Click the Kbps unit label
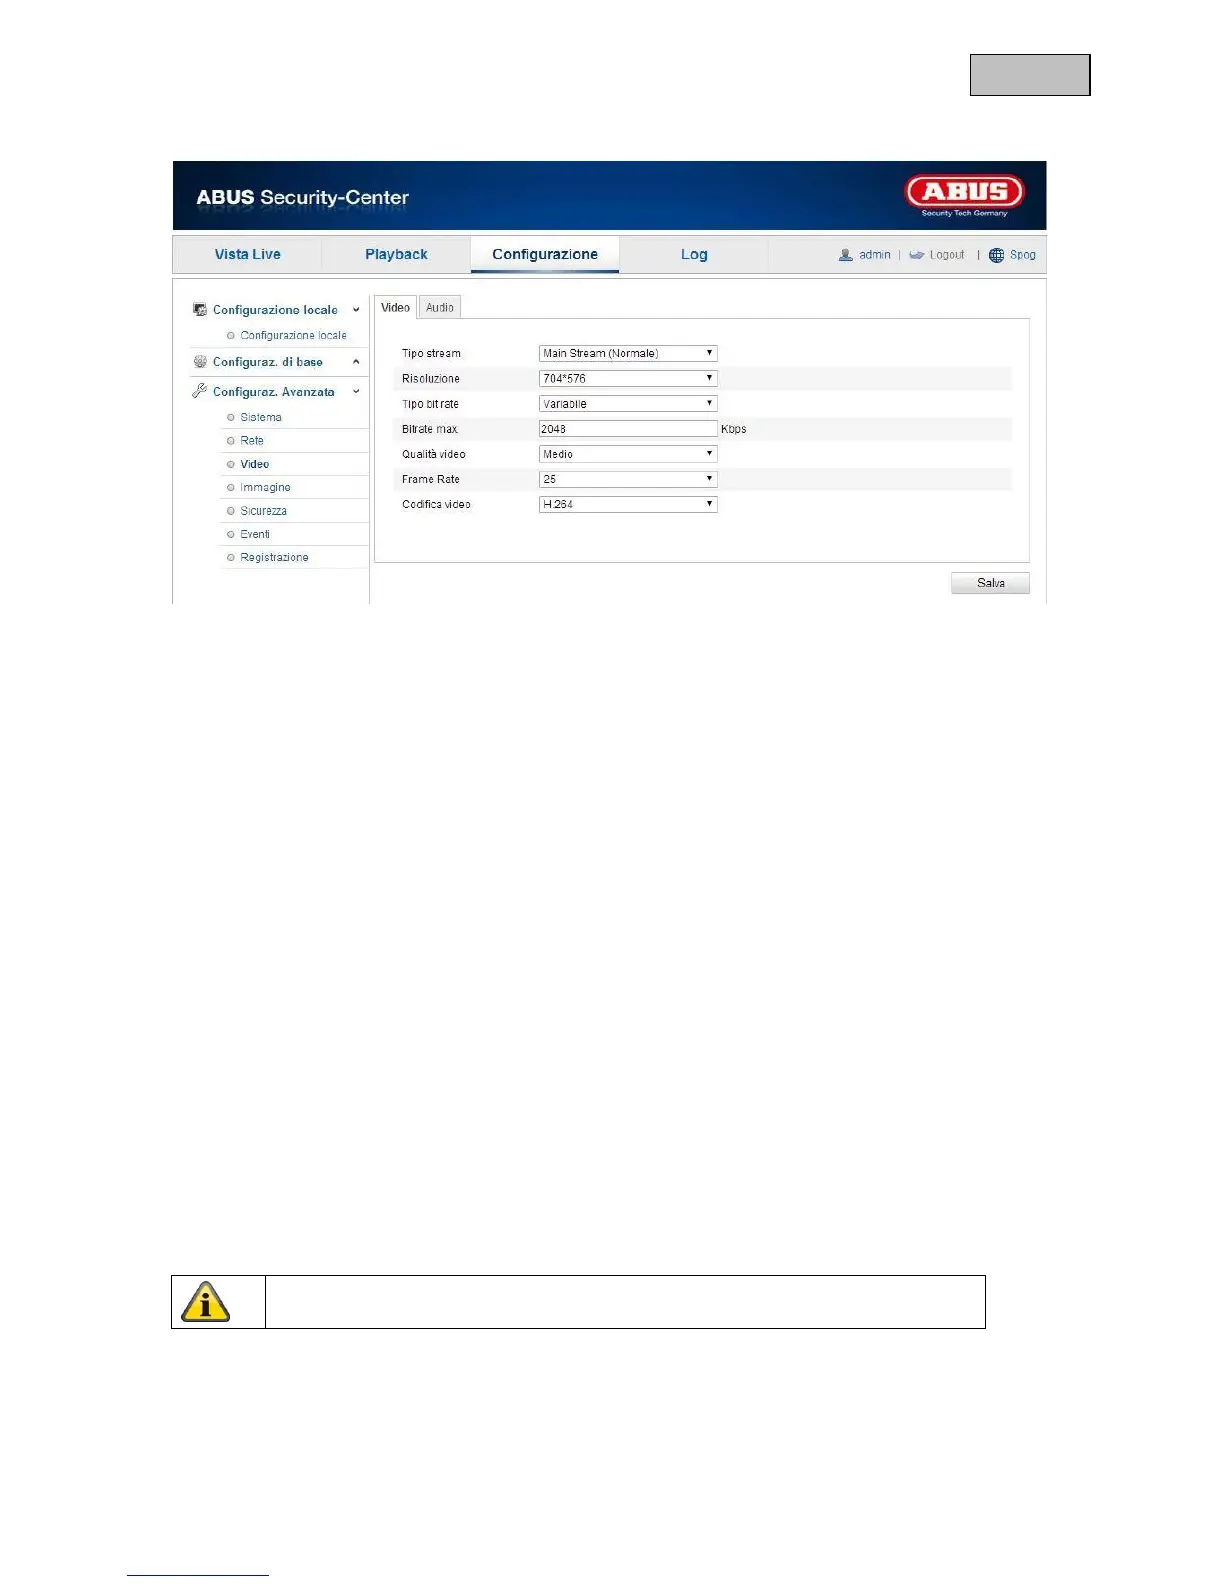Viewport: 1224px width, 1584px height. 734,429
